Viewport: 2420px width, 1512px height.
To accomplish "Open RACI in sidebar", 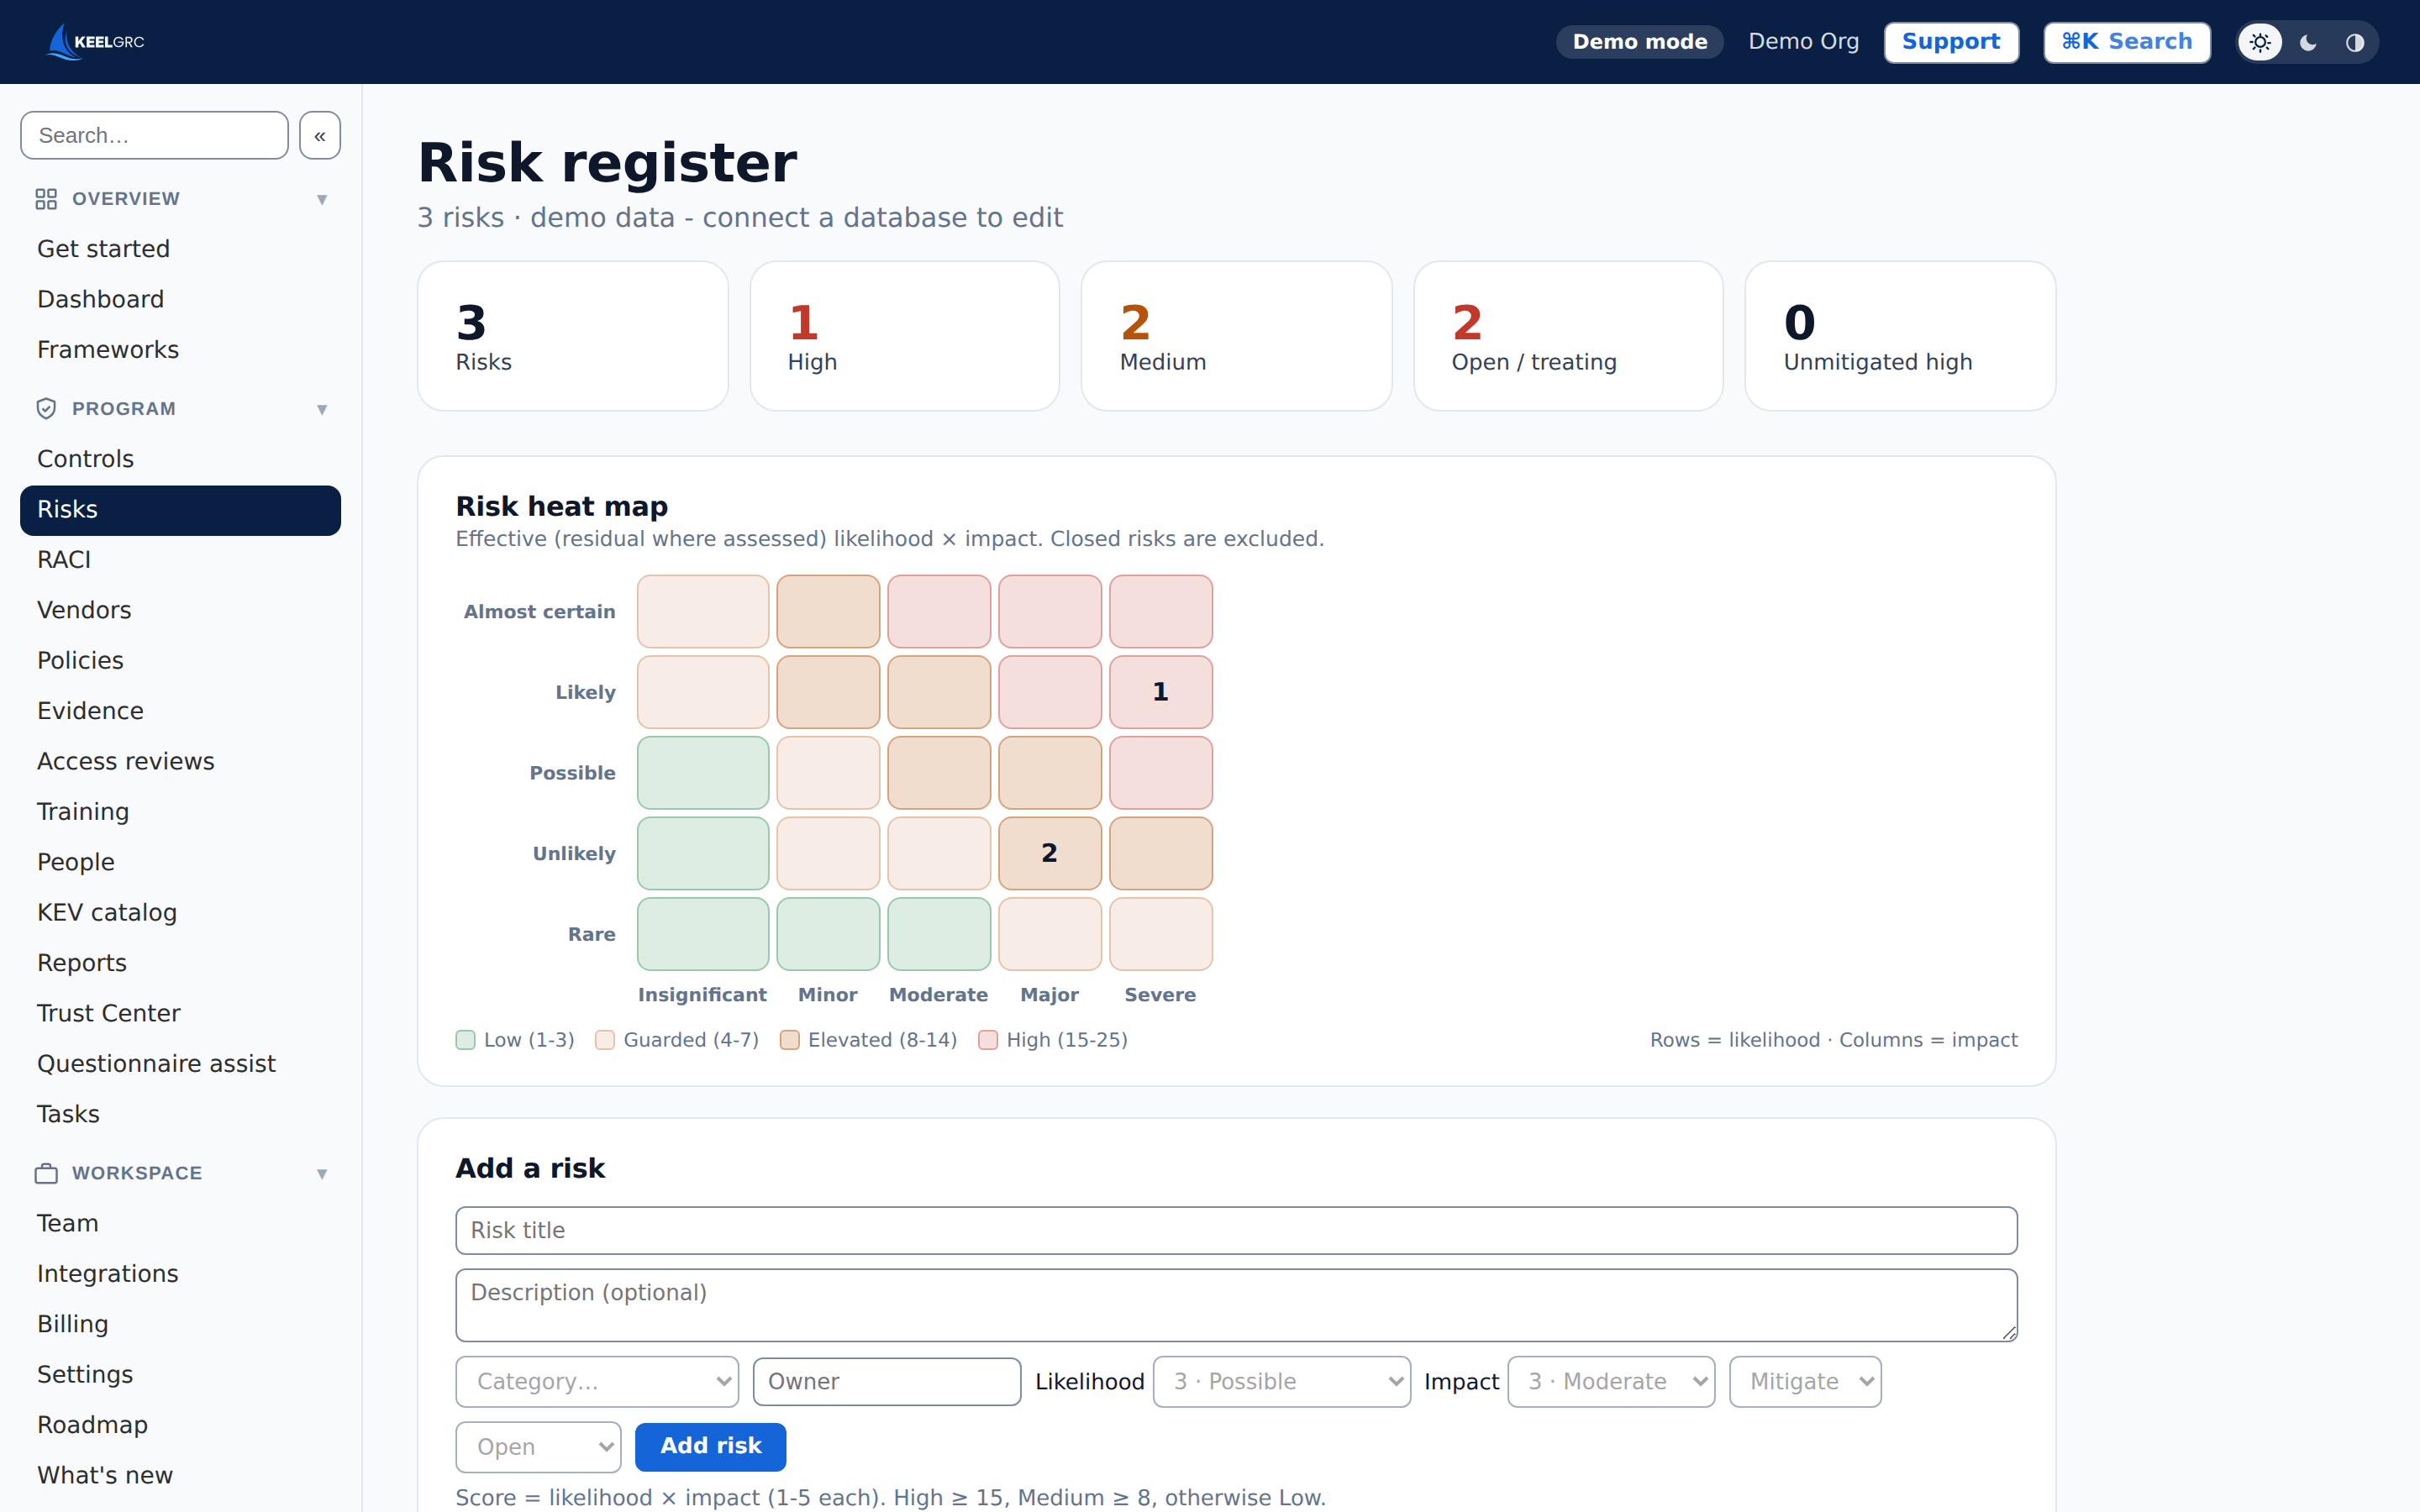I will coord(180,560).
